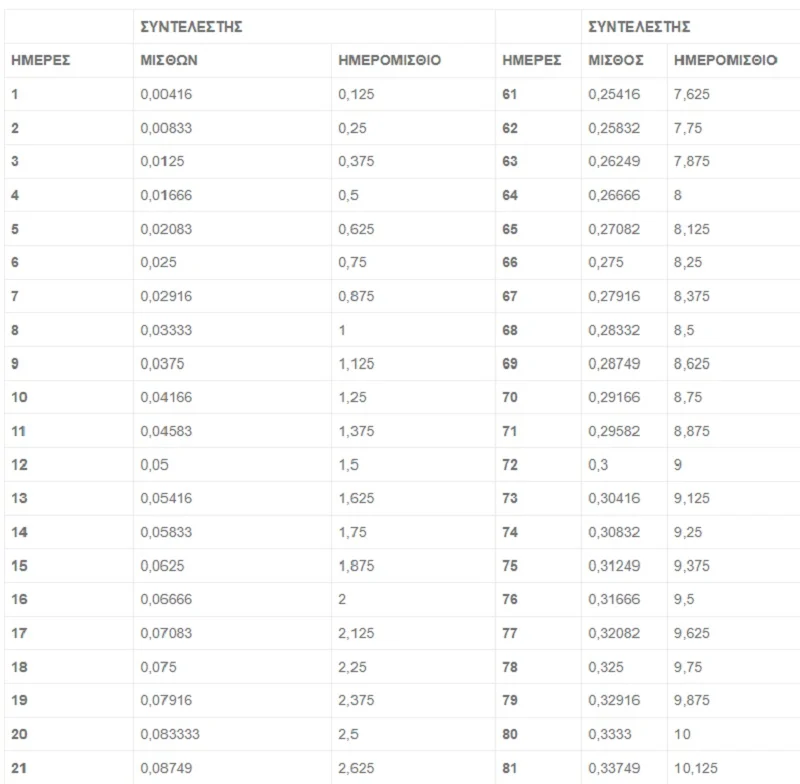The height and width of the screenshot is (784, 800).
Task: Click the cell with value 0,275
Action: [x=607, y=263]
